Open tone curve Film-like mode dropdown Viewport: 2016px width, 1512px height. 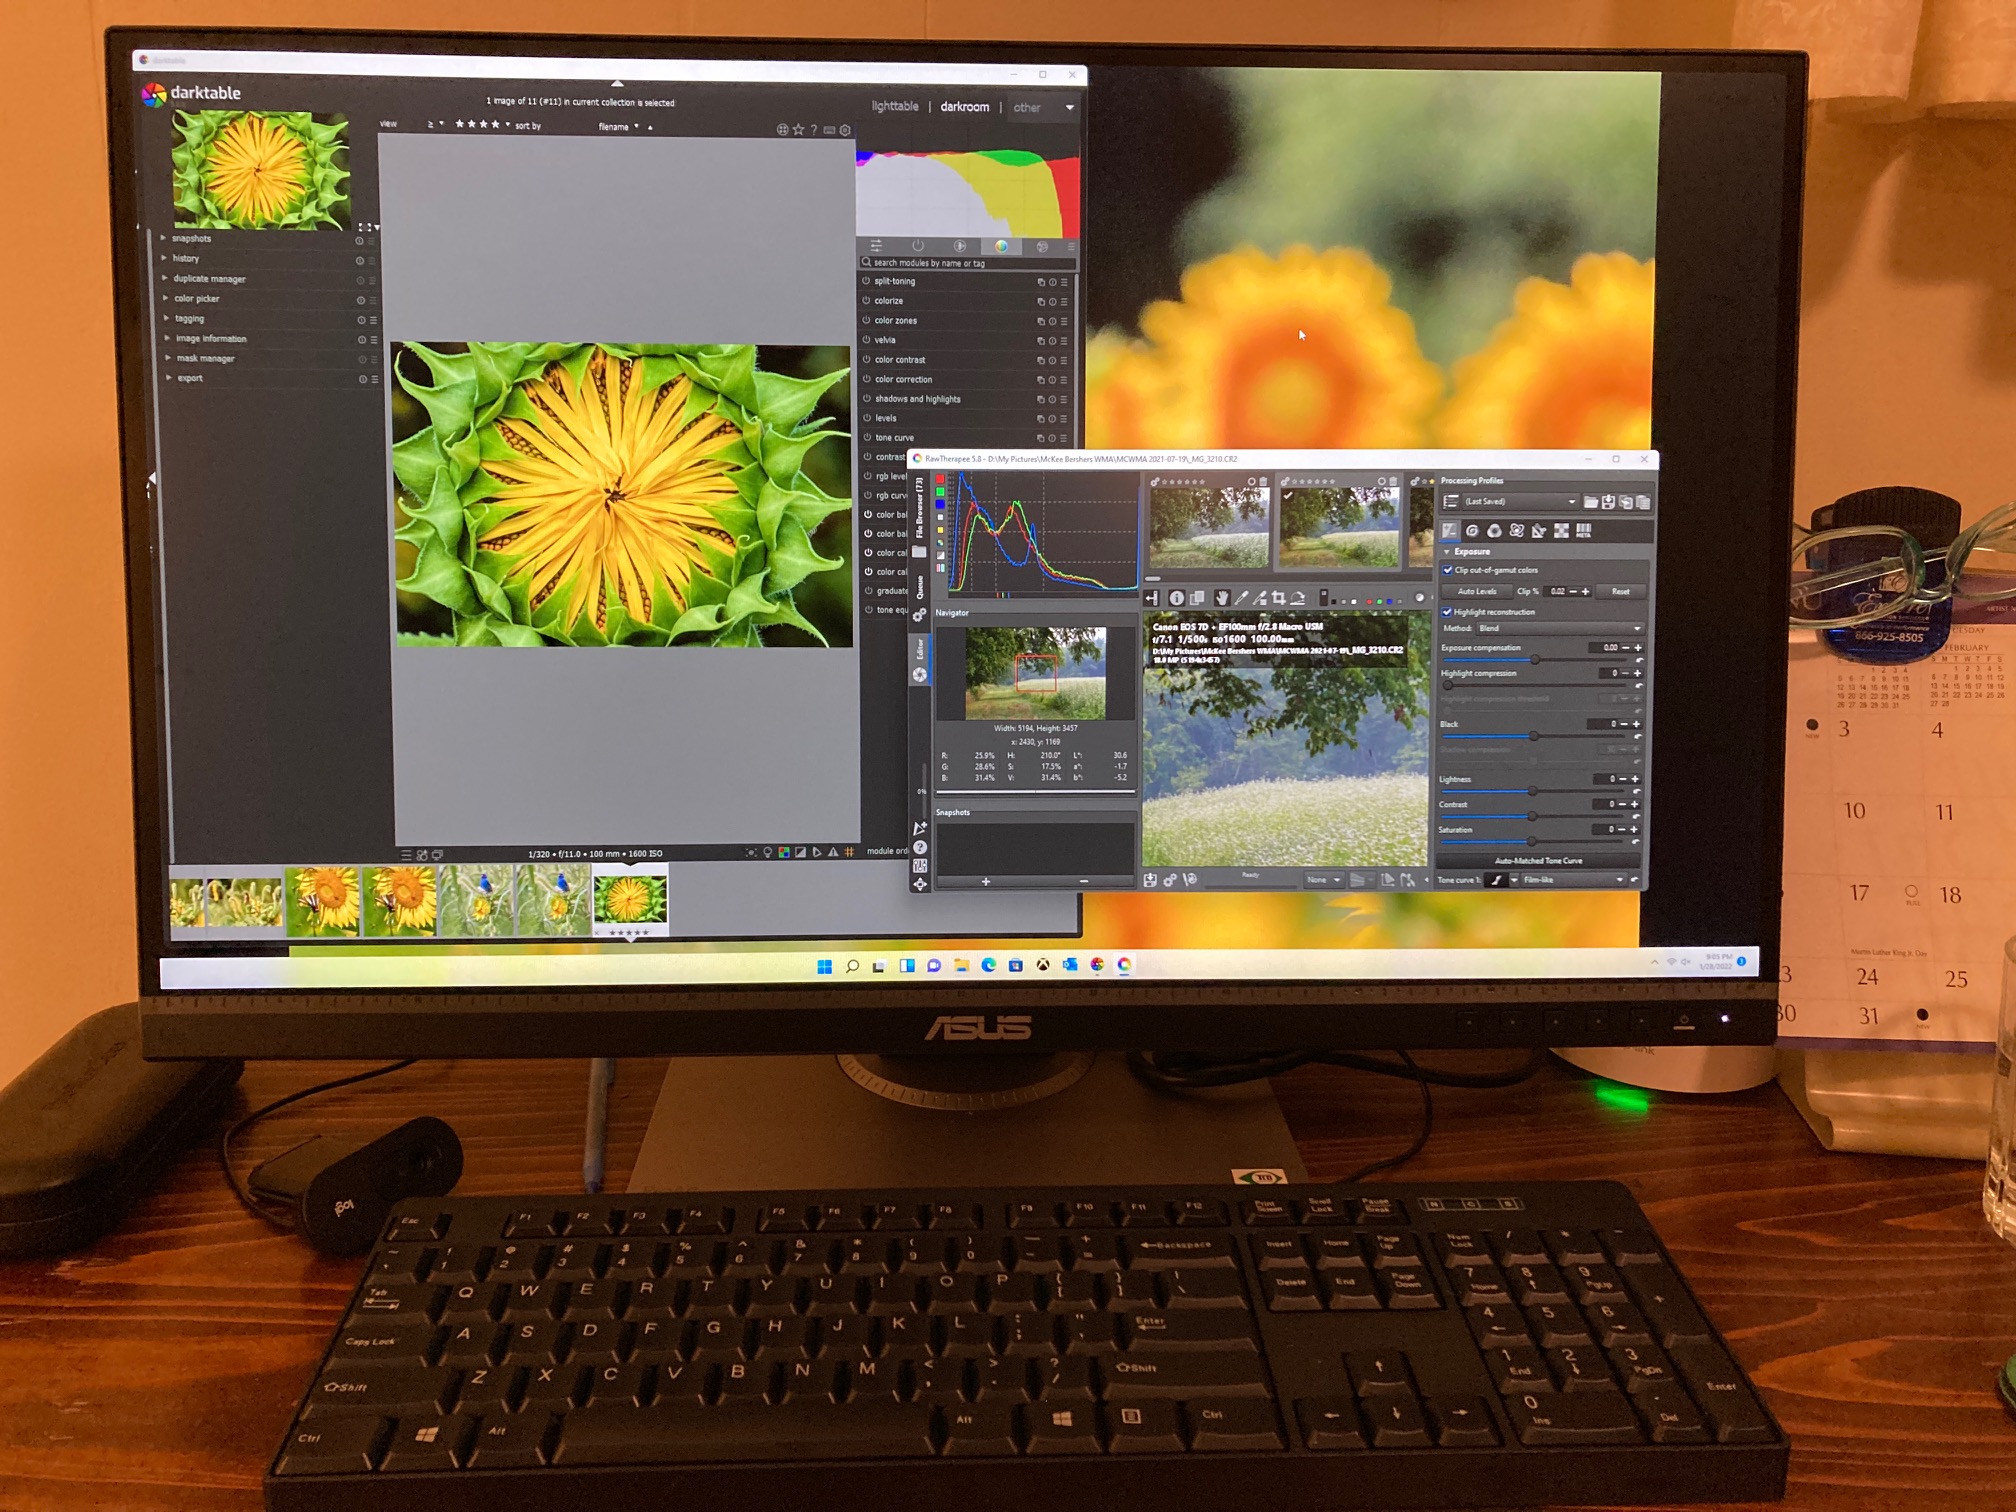pos(1573,880)
